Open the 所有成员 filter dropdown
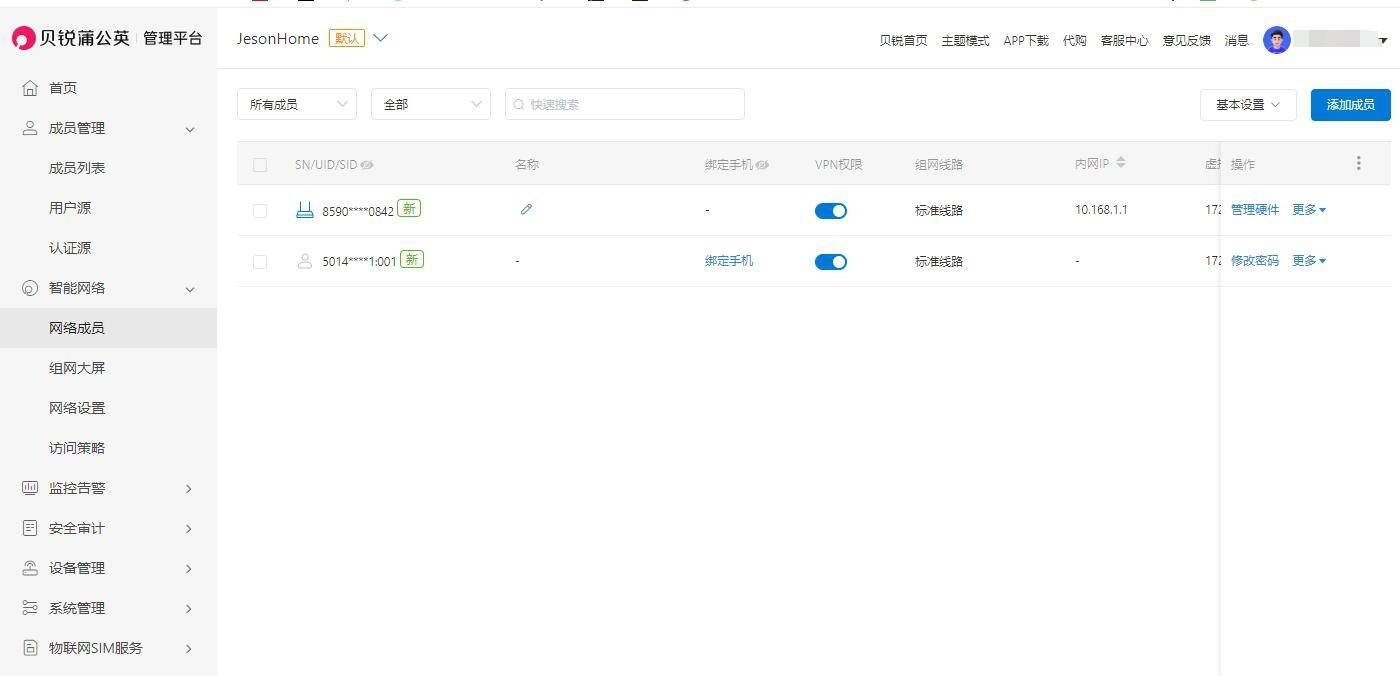1400x676 pixels. pos(297,104)
